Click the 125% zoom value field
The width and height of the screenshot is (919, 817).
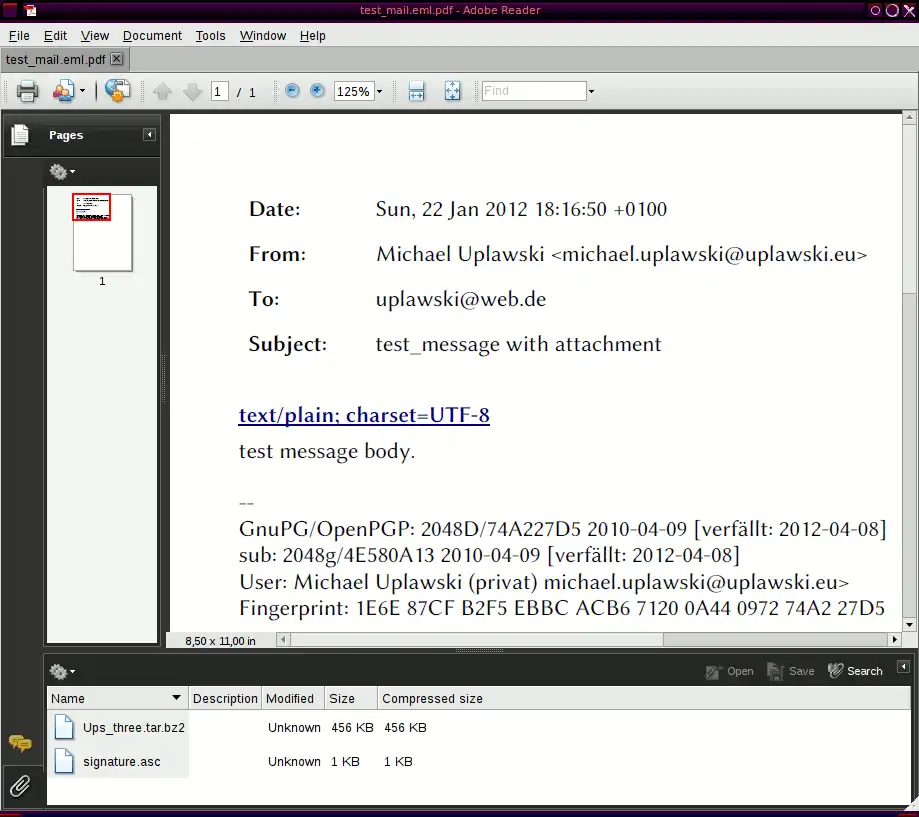coord(353,91)
